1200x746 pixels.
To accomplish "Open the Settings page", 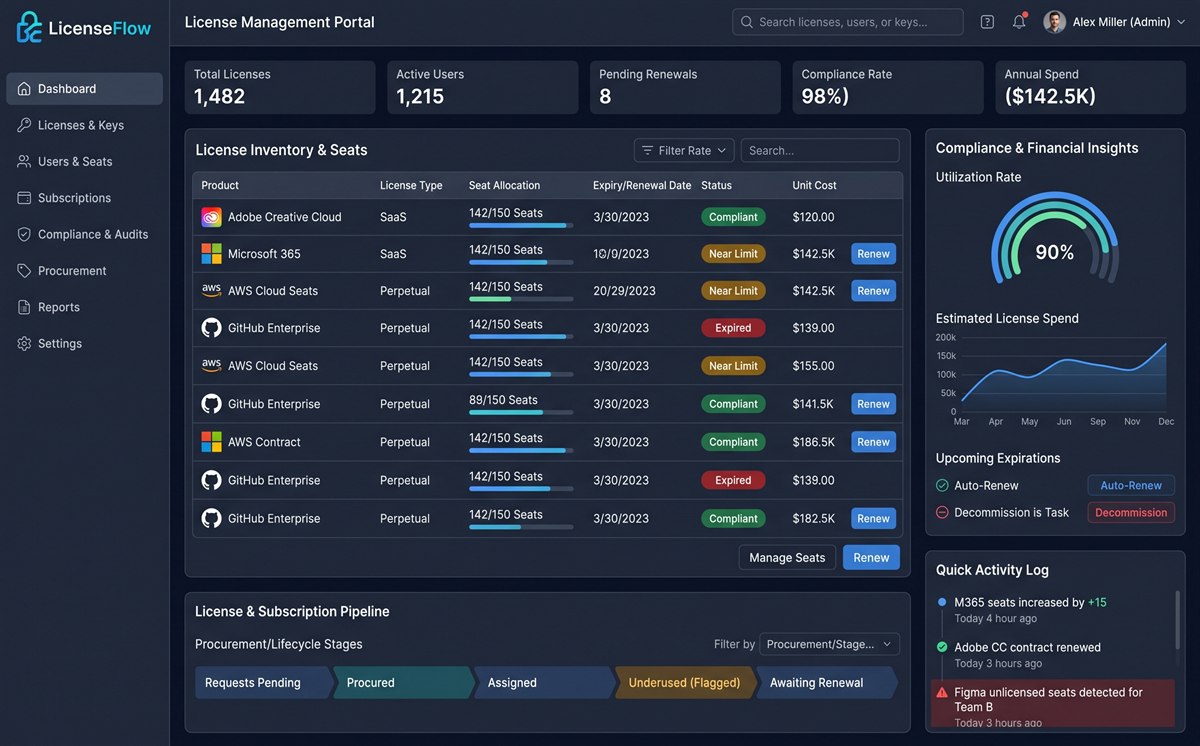I will click(x=85, y=343).
